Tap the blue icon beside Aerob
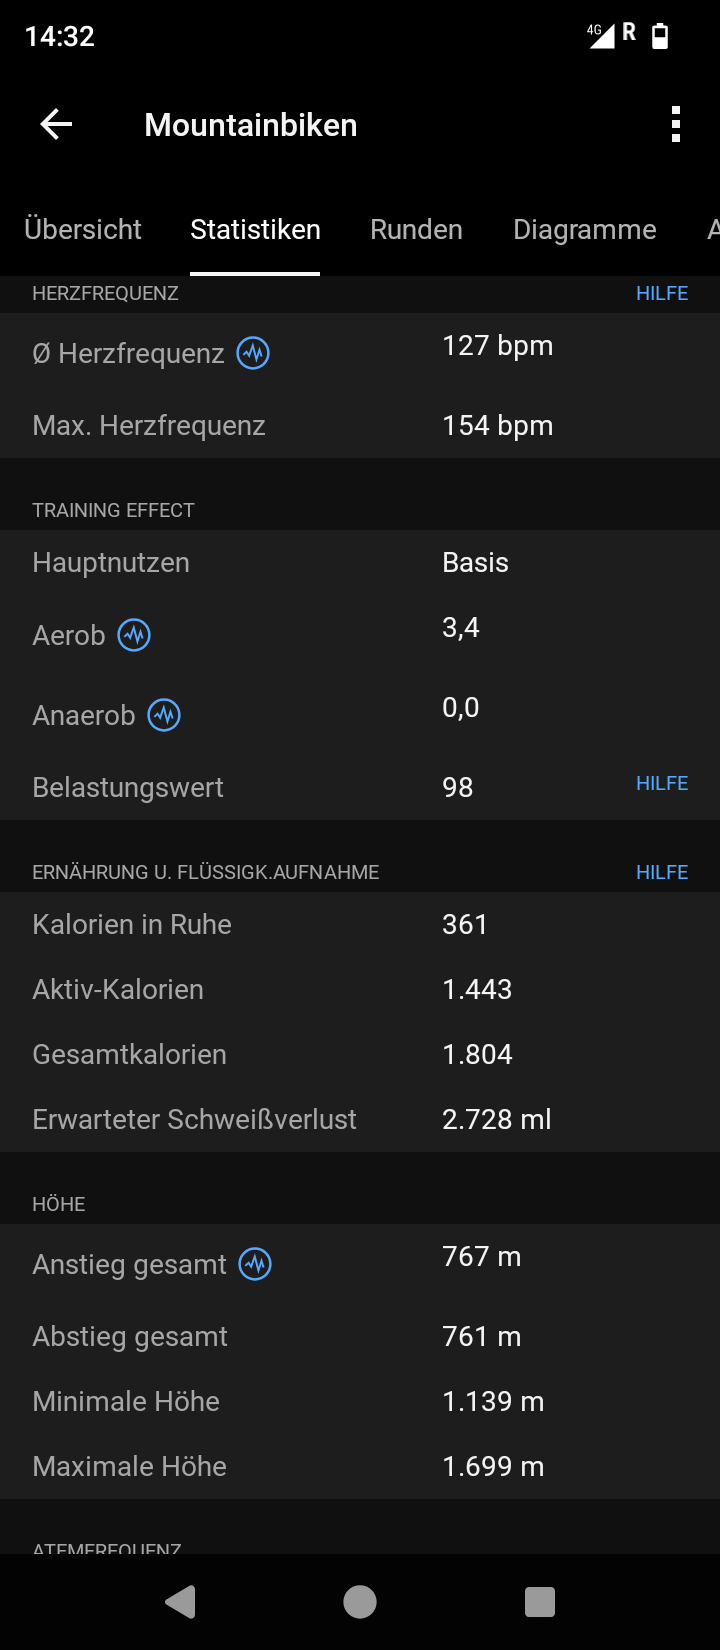The width and height of the screenshot is (720, 1650). pos(134,635)
